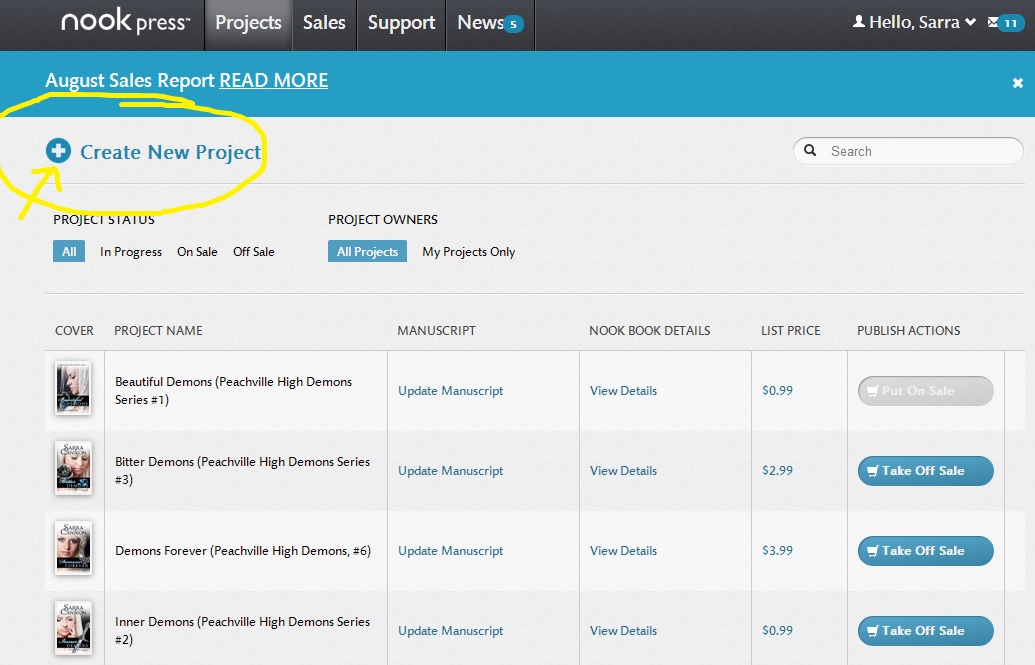This screenshot has height=665, width=1035.
Task: Click the READ MORE link
Action: 273,80
